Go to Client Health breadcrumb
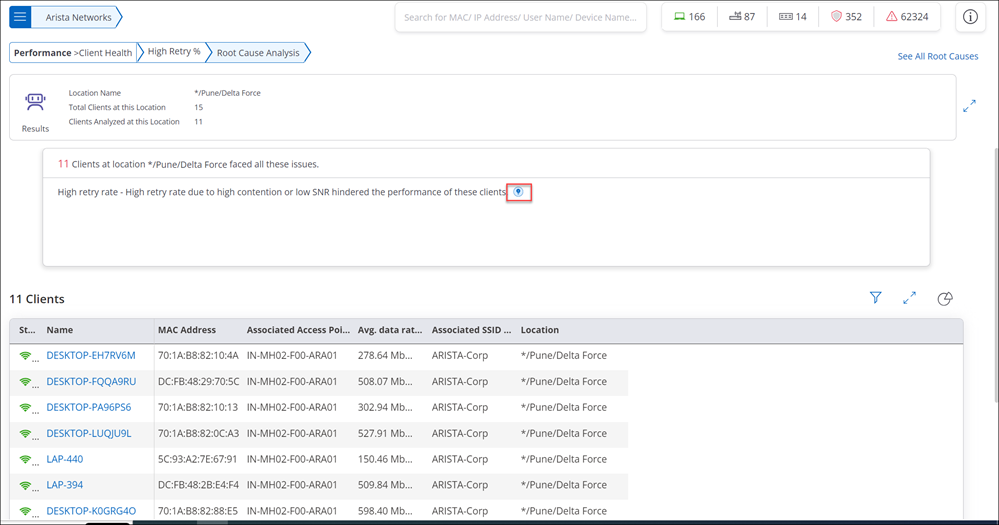This screenshot has width=999, height=525. (x=105, y=53)
